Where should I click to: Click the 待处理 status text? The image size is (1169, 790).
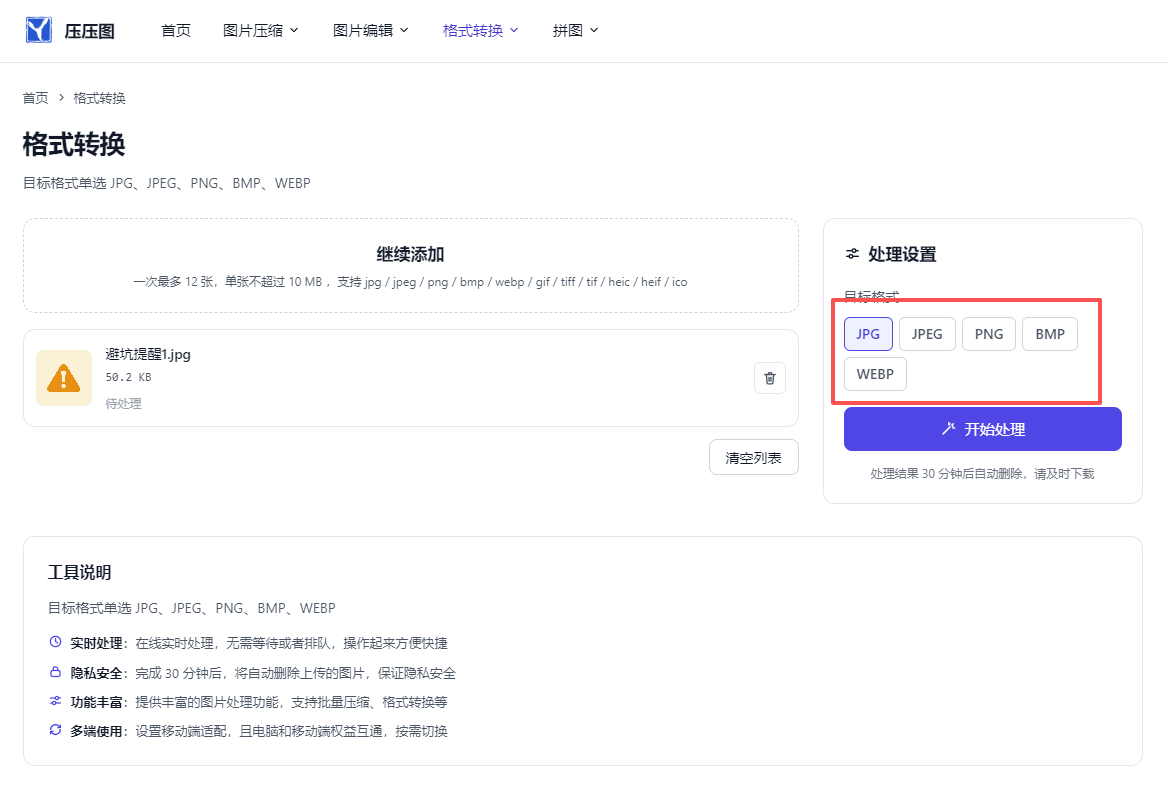pyautogui.click(x=123, y=403)
